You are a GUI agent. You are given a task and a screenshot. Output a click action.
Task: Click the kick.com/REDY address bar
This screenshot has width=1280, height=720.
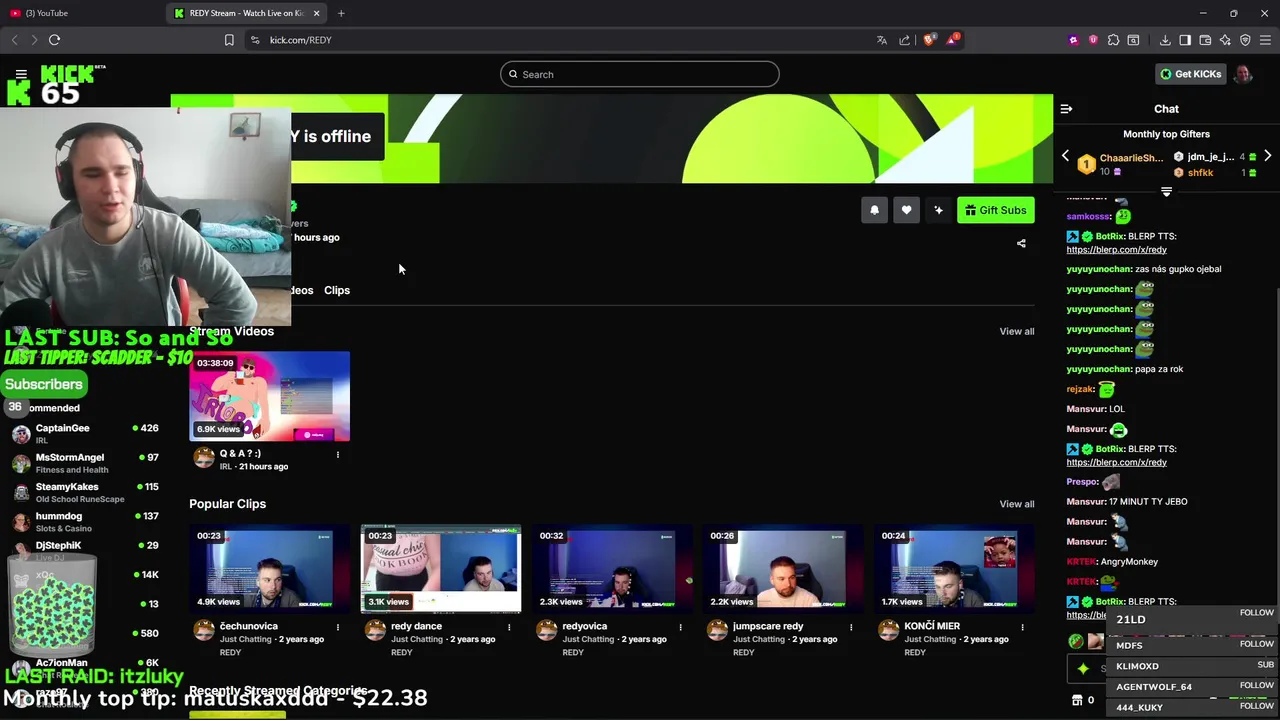pos(560,40)
